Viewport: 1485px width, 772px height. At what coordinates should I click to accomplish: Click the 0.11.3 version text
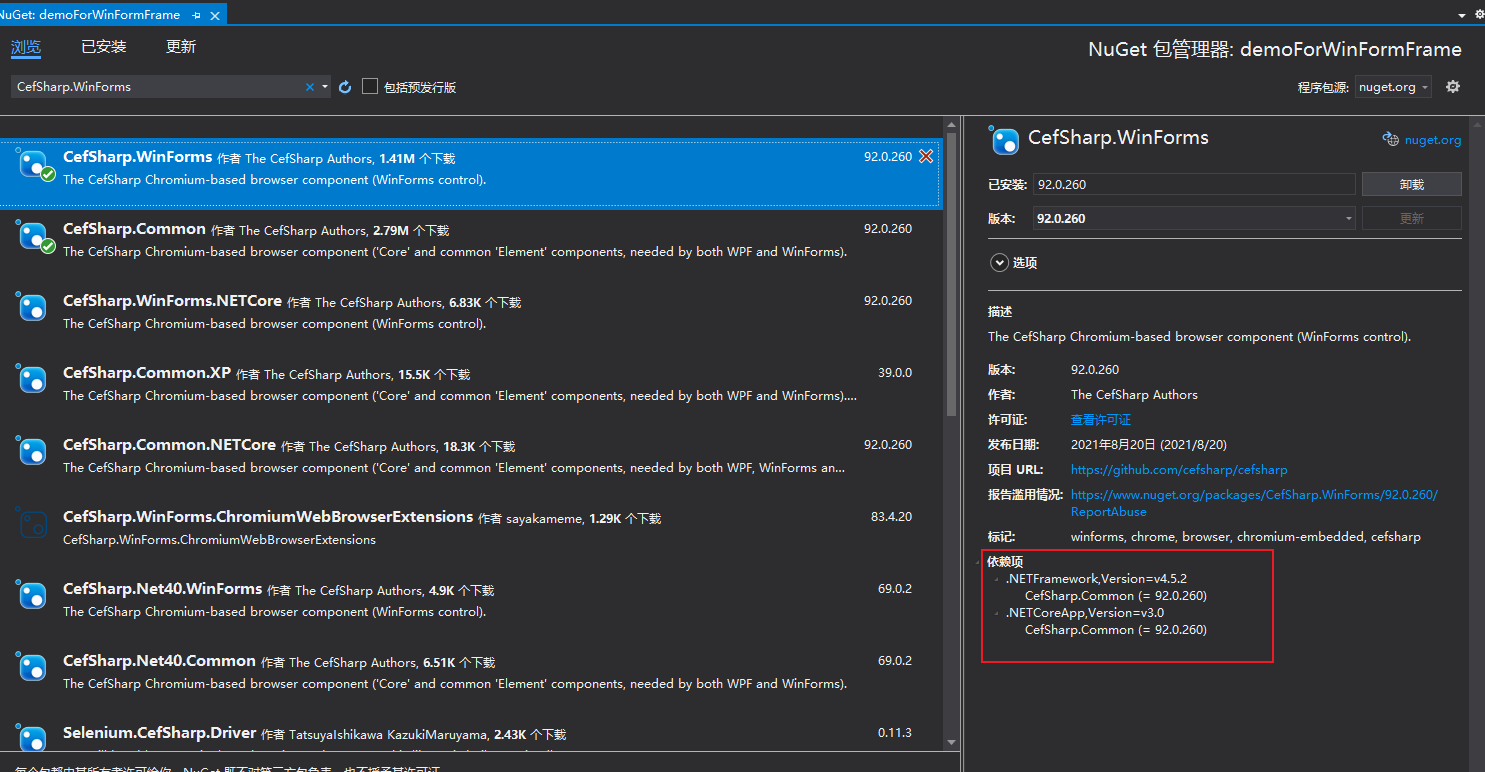895,733
